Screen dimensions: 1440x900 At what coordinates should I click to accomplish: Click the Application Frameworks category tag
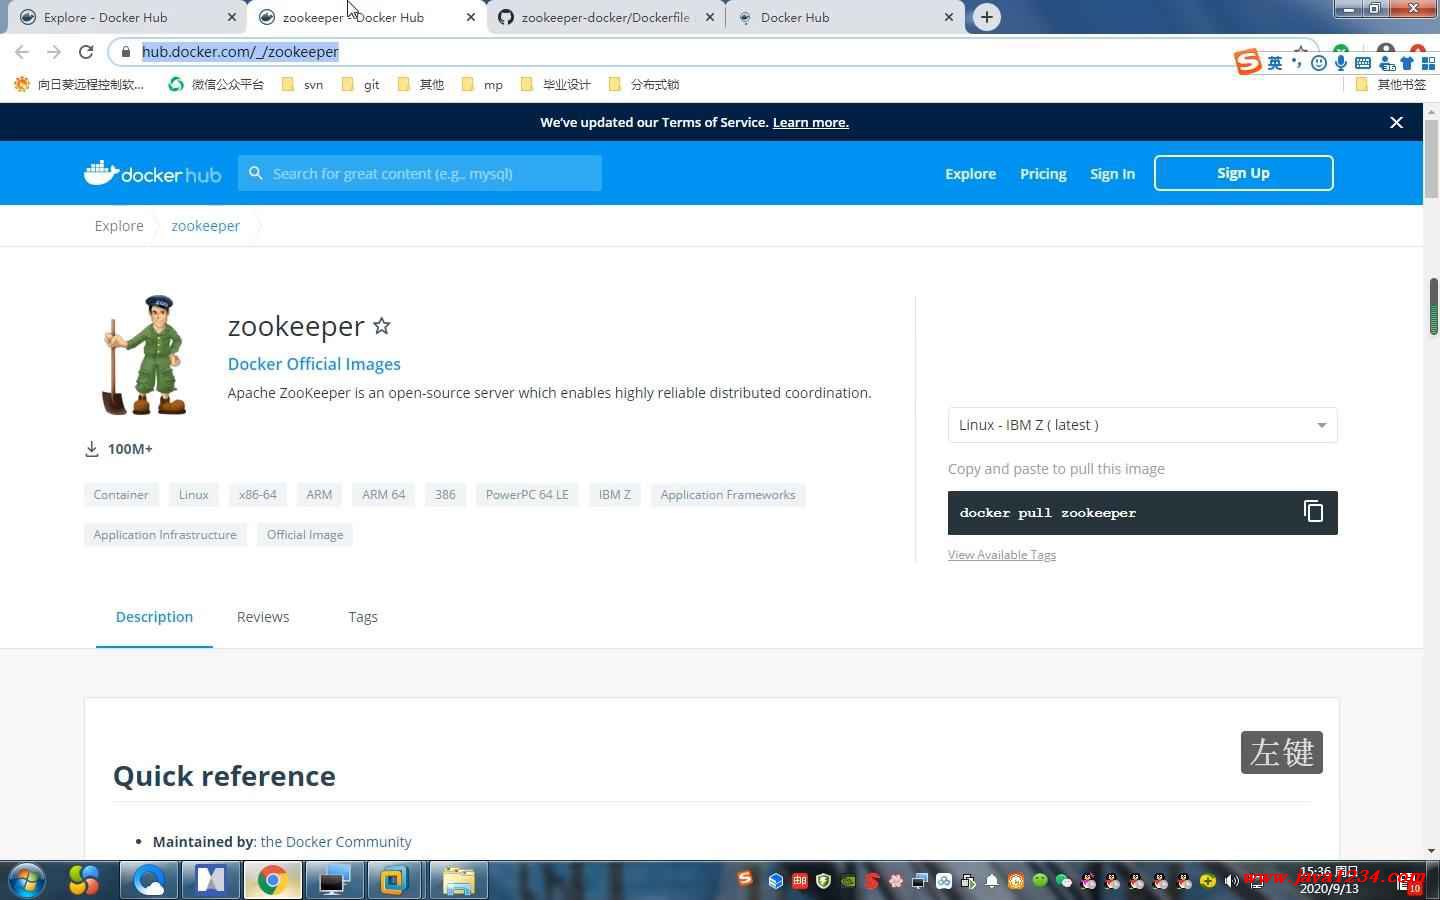(728, 495)
